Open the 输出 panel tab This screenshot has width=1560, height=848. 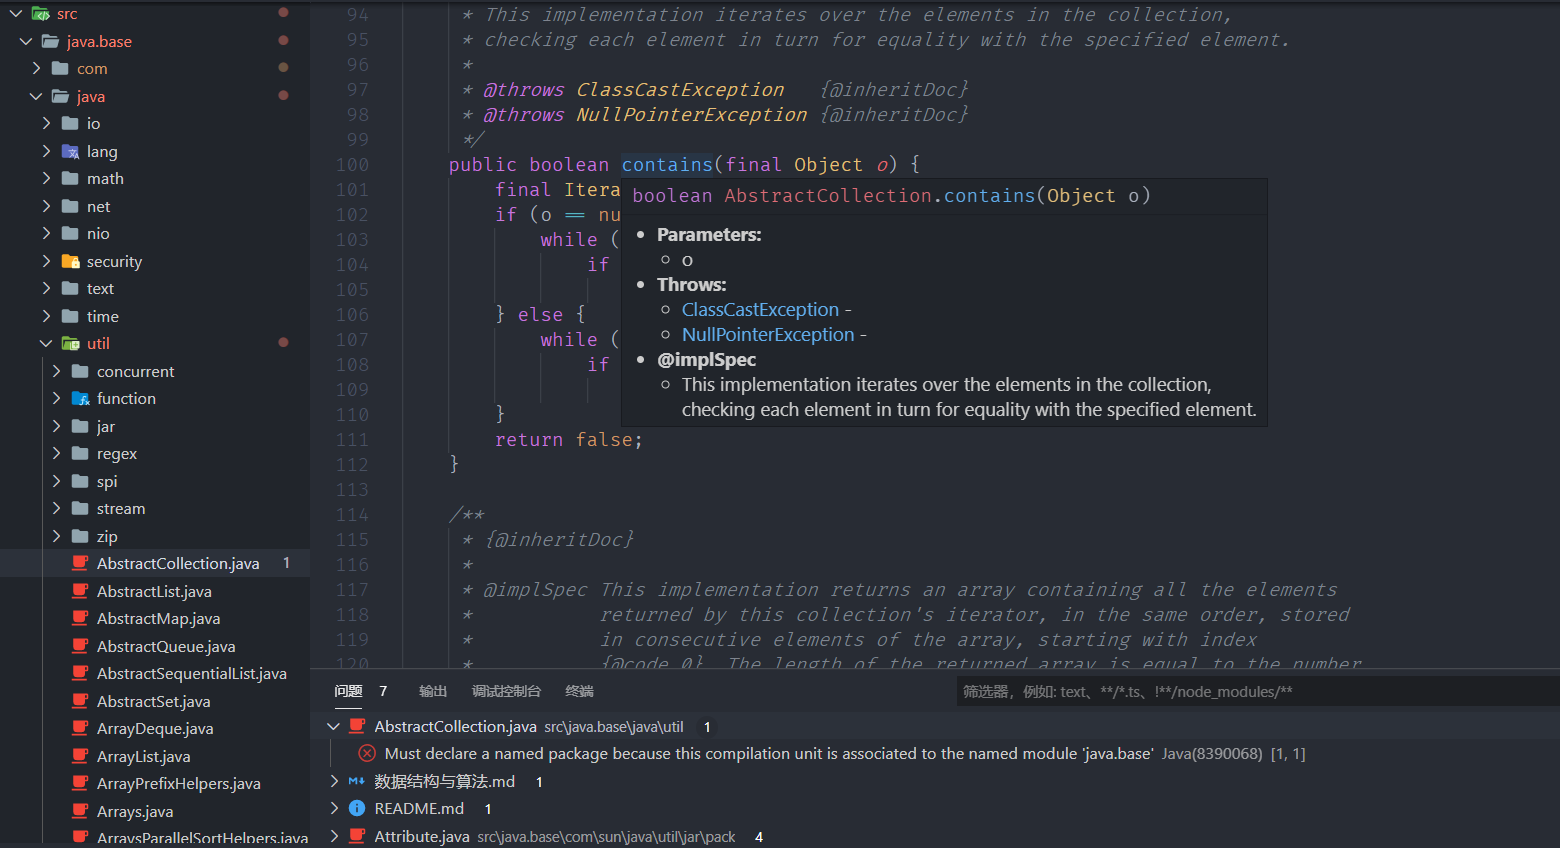432,690
